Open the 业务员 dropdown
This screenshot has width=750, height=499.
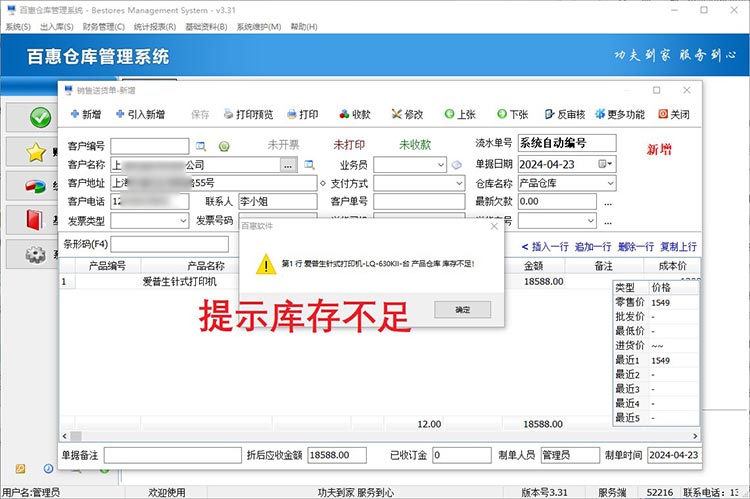[x=441, y=165]
